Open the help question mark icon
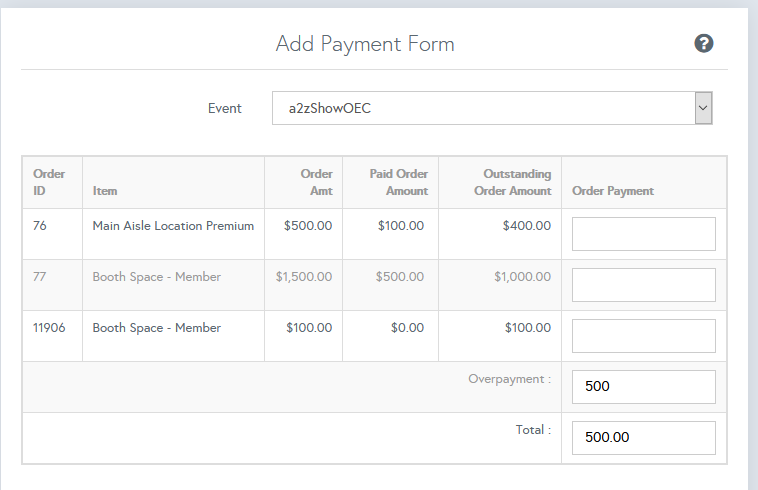 tap(704, 43)
